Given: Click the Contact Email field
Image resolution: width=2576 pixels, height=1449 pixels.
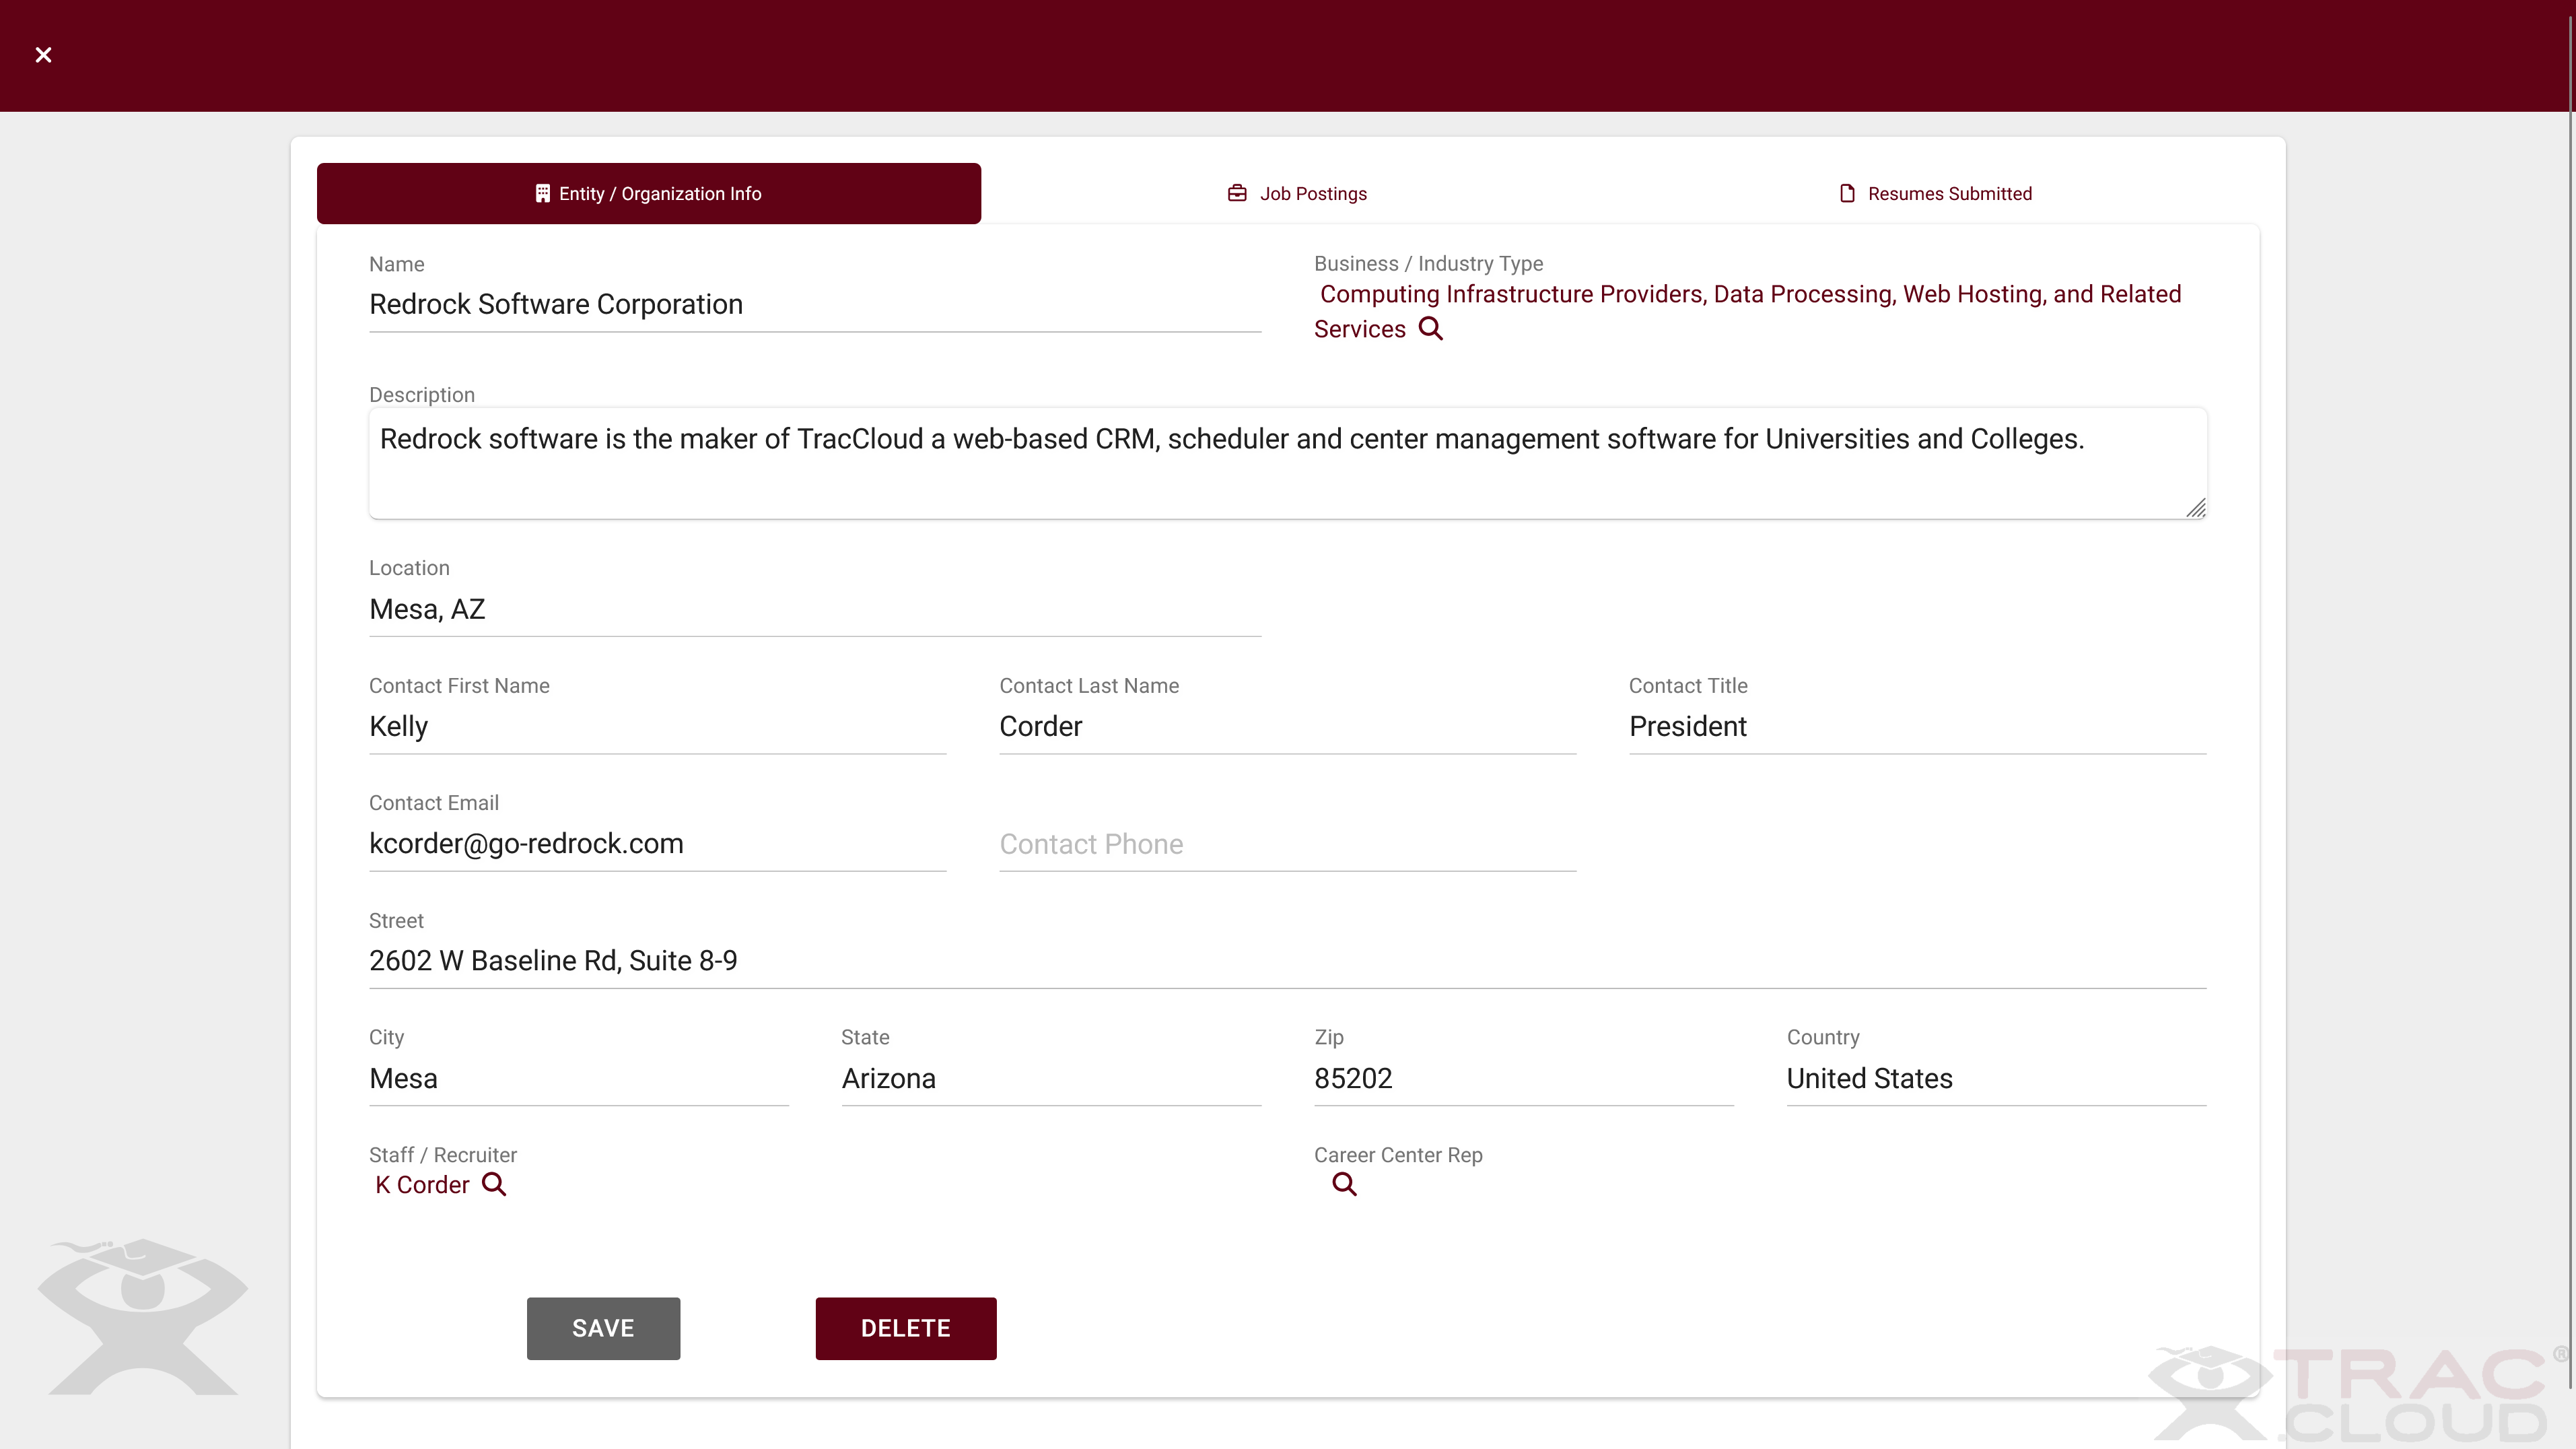Looking at the screenshot, I should pyautogui.click(x=656, y=844).
